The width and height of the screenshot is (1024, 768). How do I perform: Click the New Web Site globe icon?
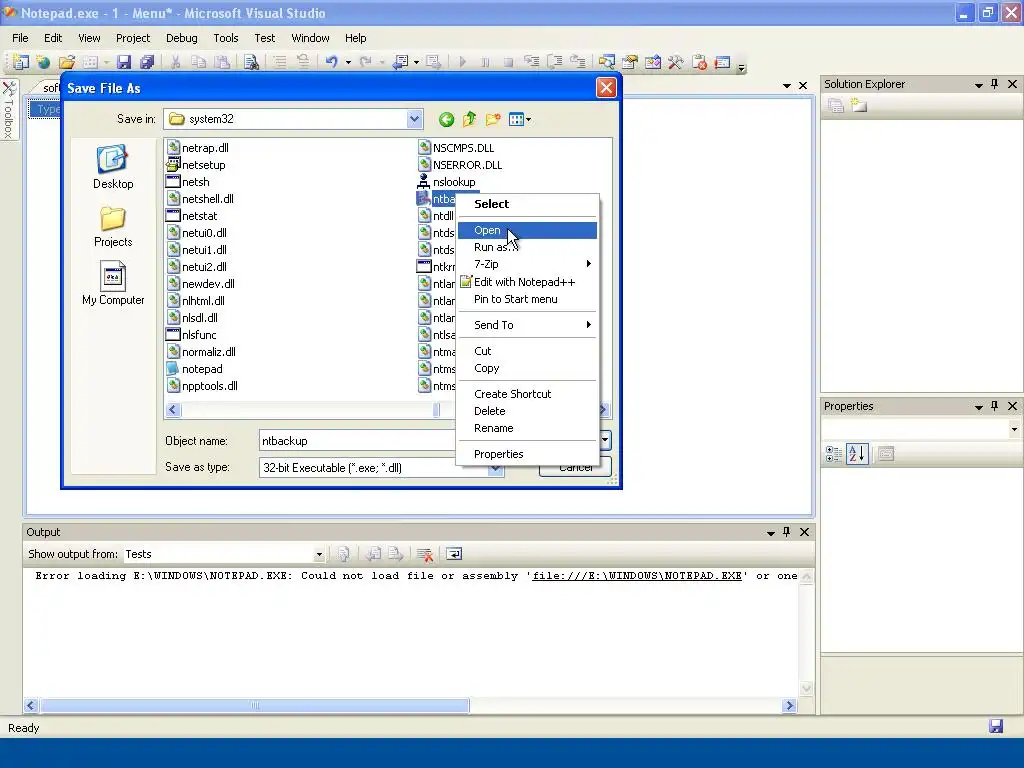(44, 62)
